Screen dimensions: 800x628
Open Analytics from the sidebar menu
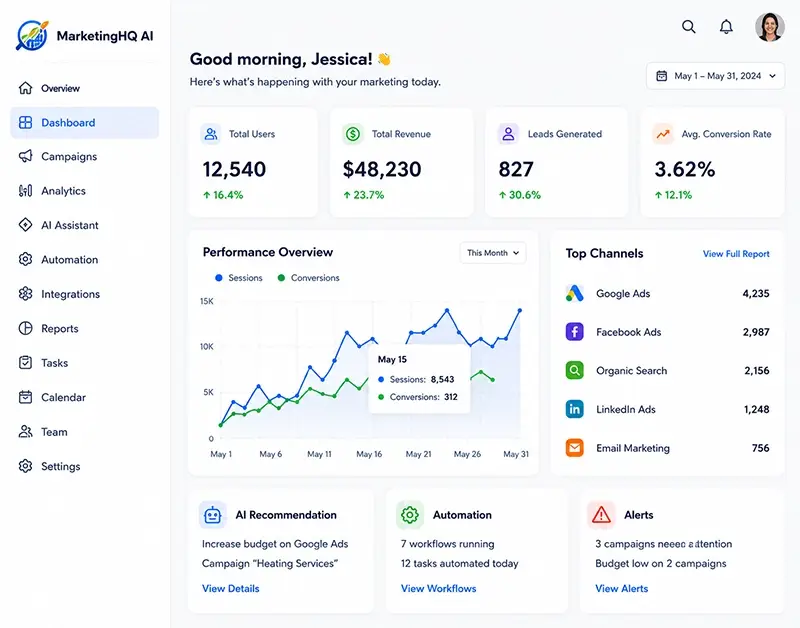(63, 191)
